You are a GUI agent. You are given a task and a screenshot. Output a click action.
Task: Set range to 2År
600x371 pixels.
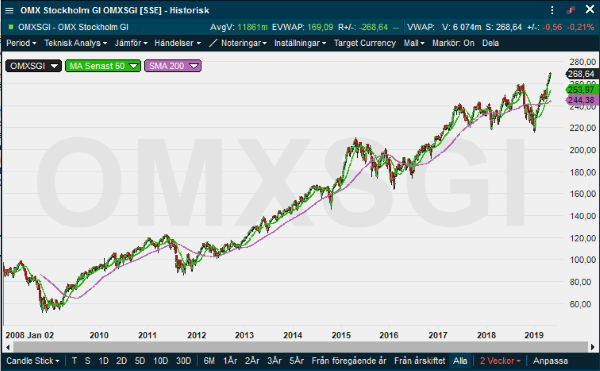252,361
